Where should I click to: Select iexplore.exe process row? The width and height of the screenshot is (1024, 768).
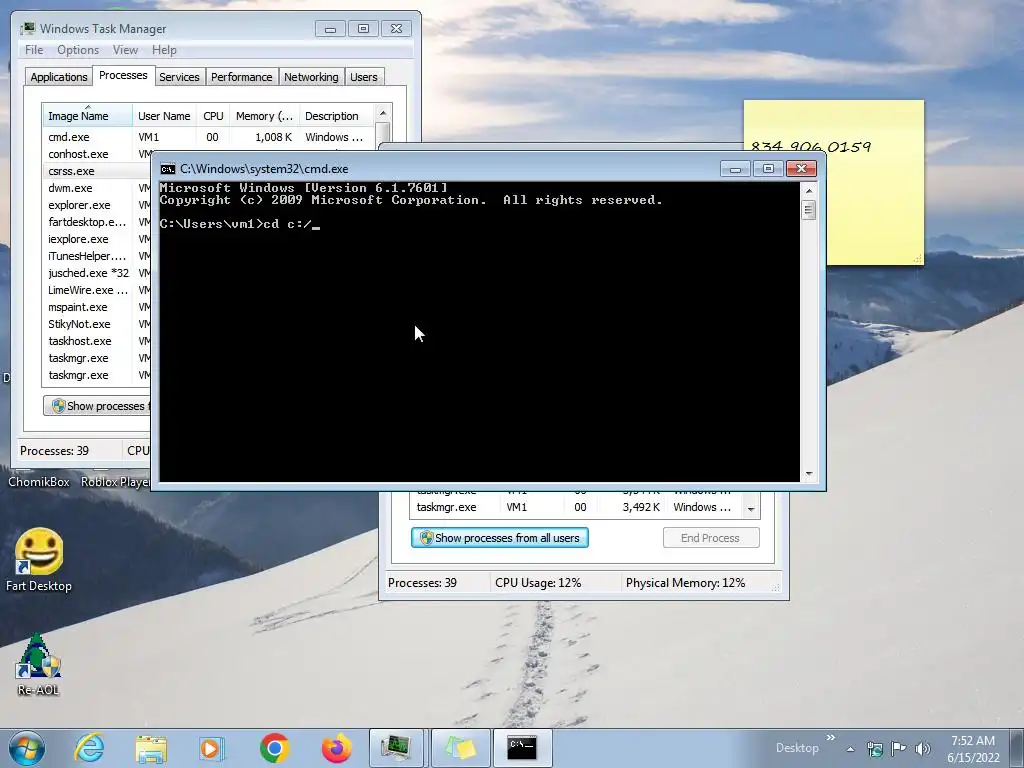coord(97,239)
